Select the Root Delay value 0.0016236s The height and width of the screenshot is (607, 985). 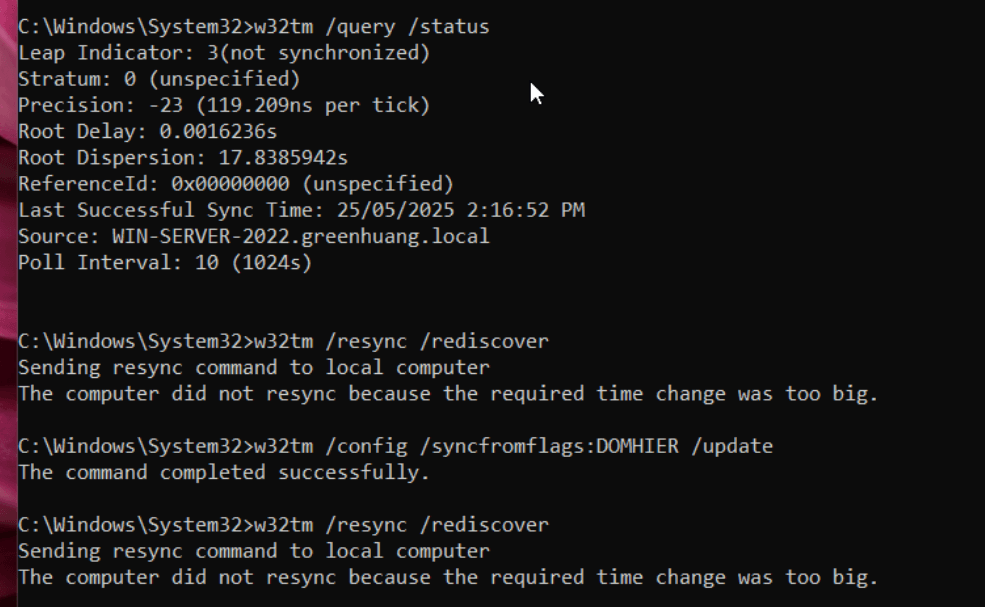coord(217,131)
